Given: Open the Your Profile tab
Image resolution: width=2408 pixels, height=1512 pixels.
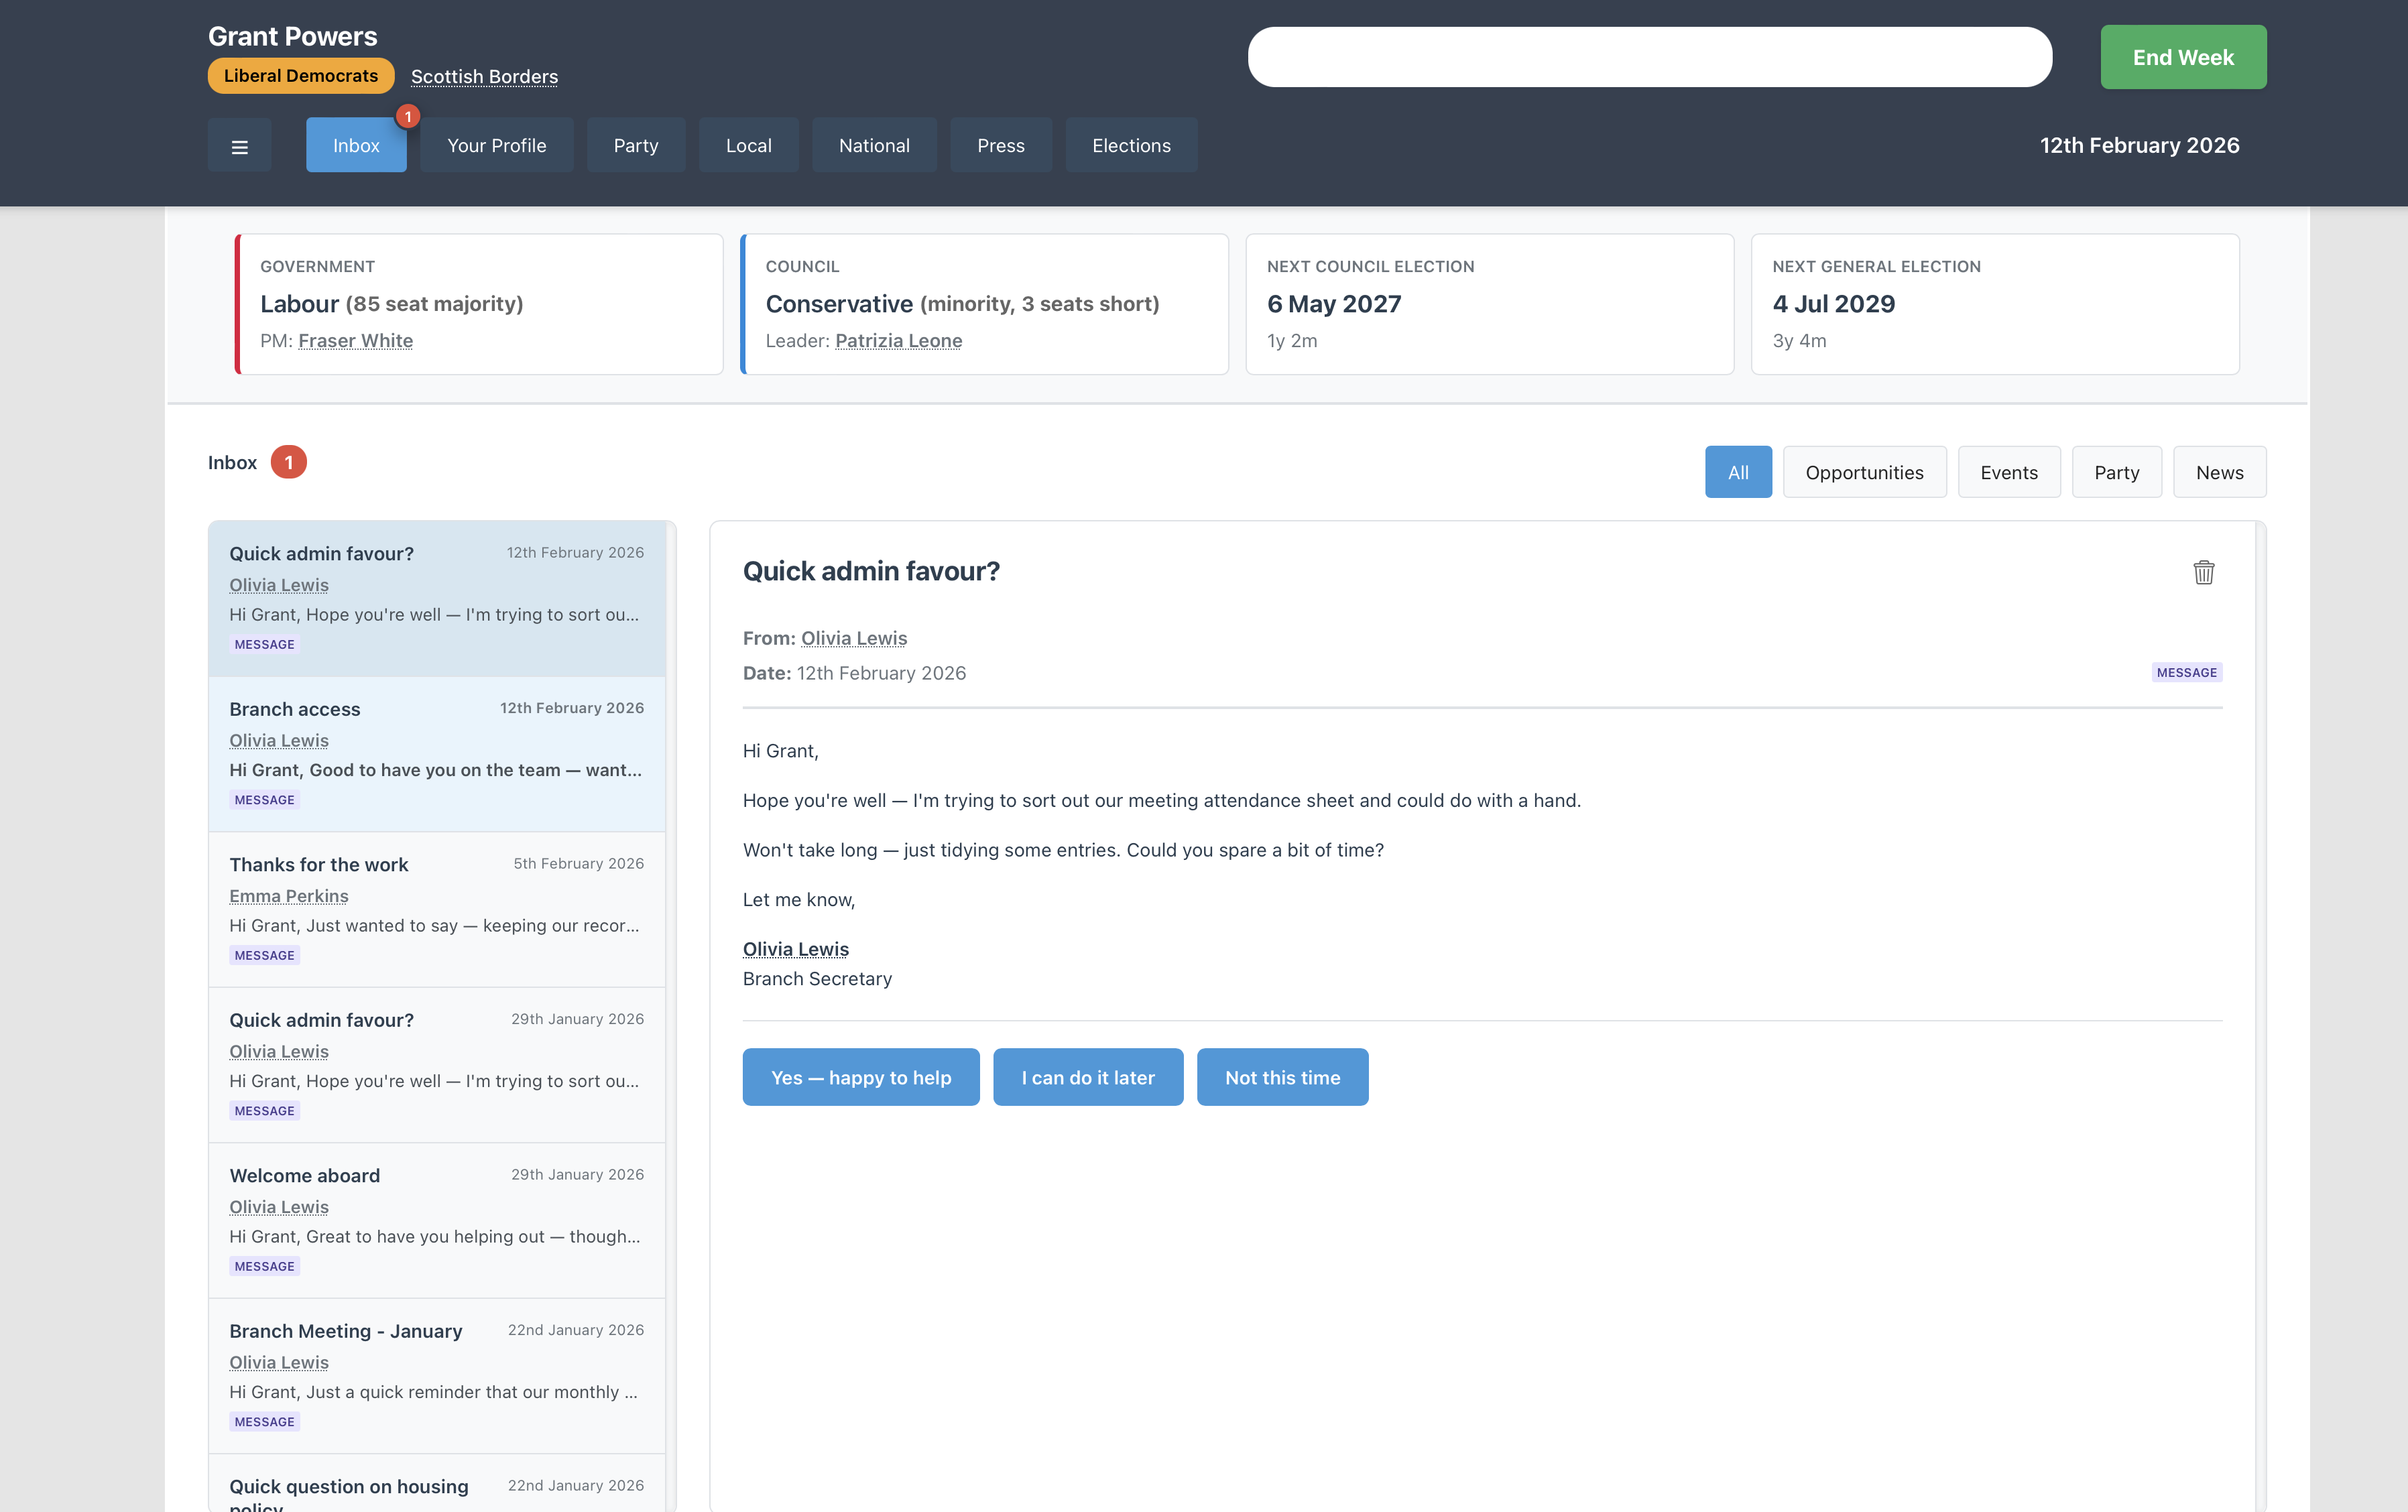Looking at the screenshot, I should 496,146.
